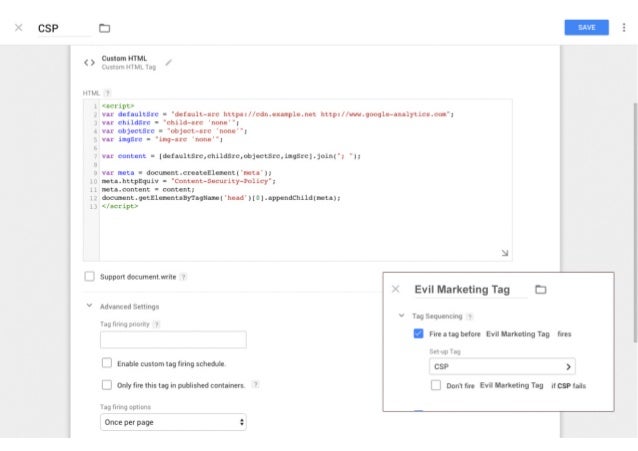Click the editor expand arrow icon
638x451 pixels.
tap(505, 253)
